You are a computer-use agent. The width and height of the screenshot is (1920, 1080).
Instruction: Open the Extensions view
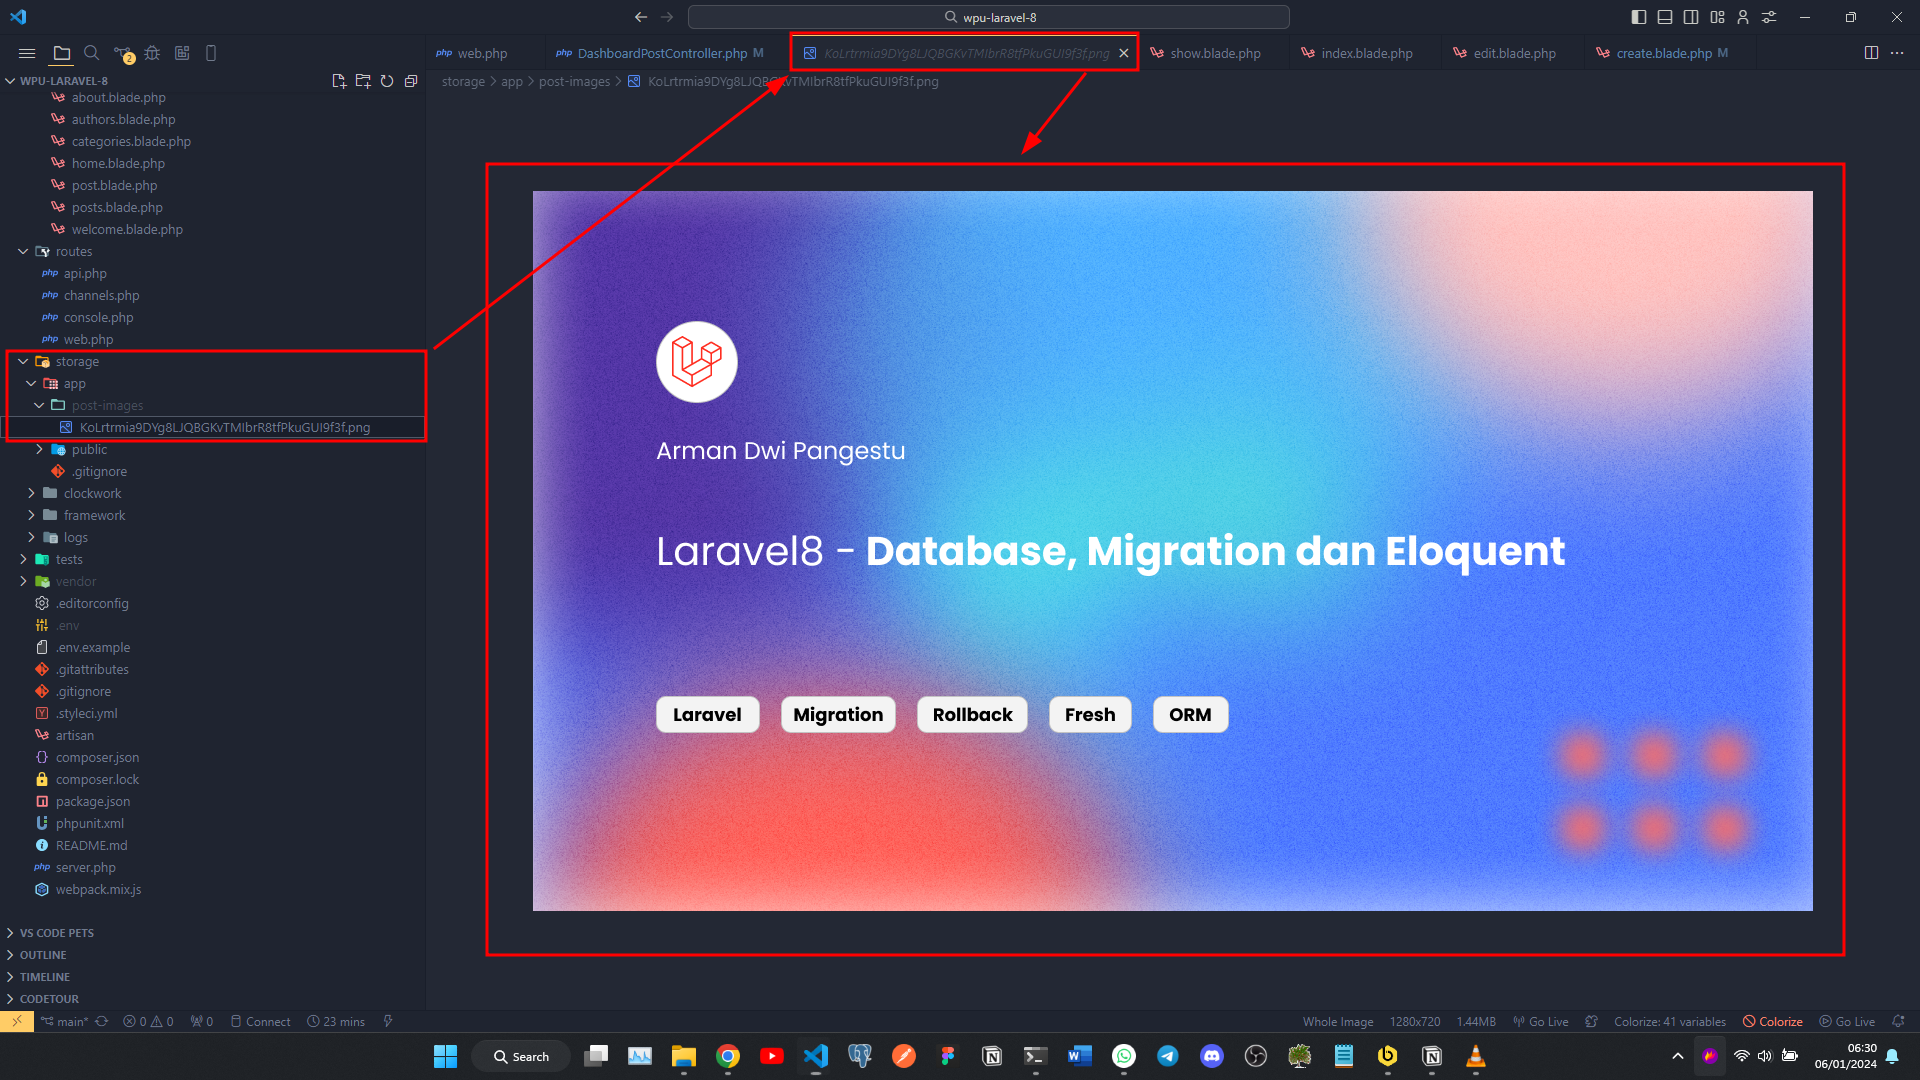[x=182, y=53]
